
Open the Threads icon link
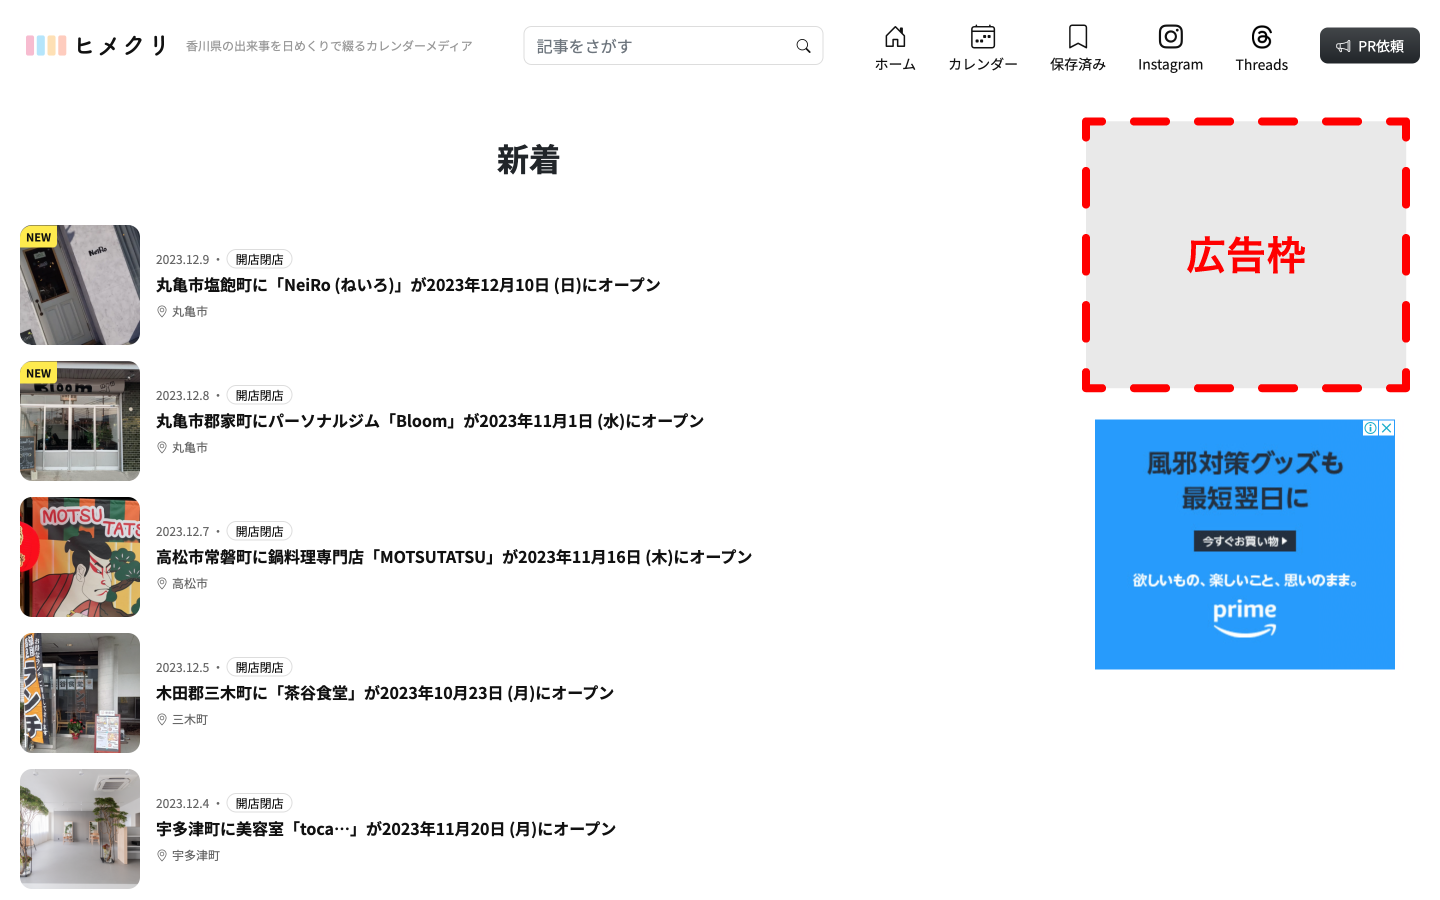[x=1261, y=37]
